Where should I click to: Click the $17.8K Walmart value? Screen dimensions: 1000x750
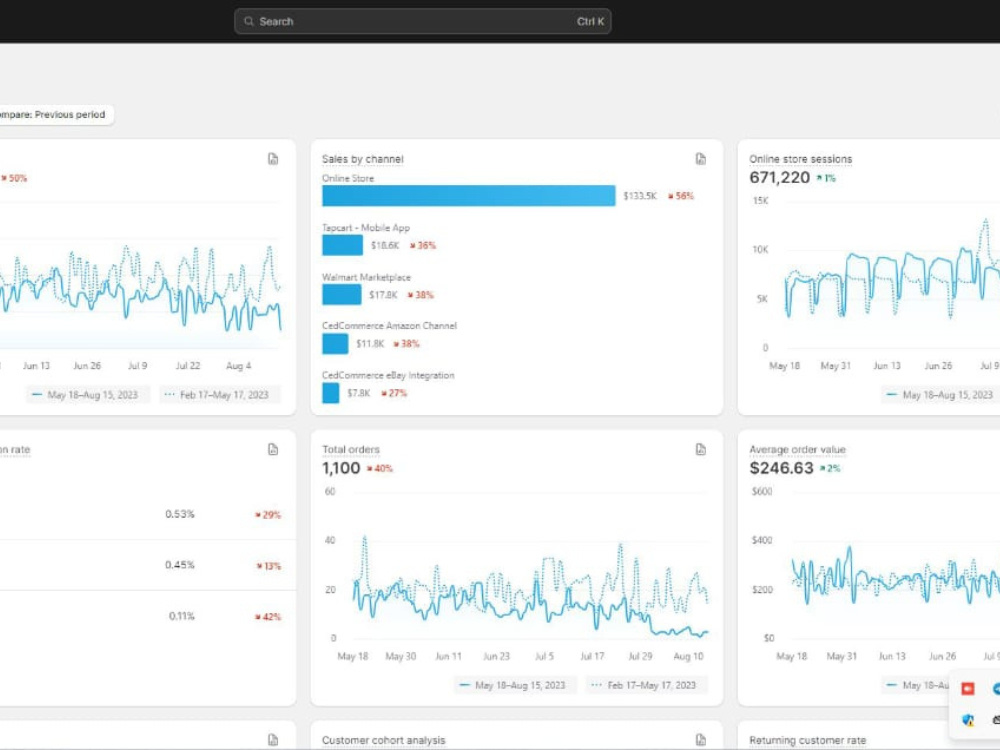tap(383, 295)
